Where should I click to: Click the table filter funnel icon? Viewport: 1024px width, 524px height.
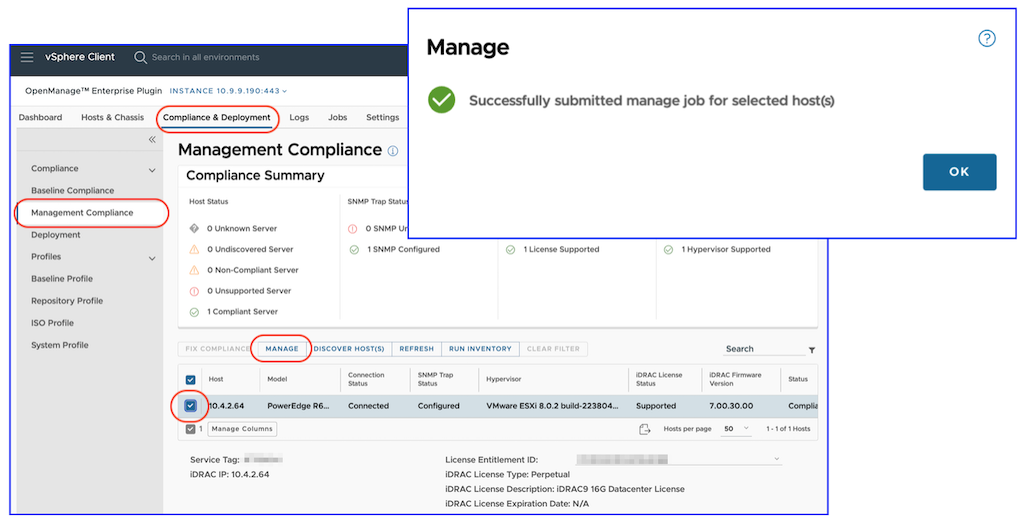click(x=812, y=350)
